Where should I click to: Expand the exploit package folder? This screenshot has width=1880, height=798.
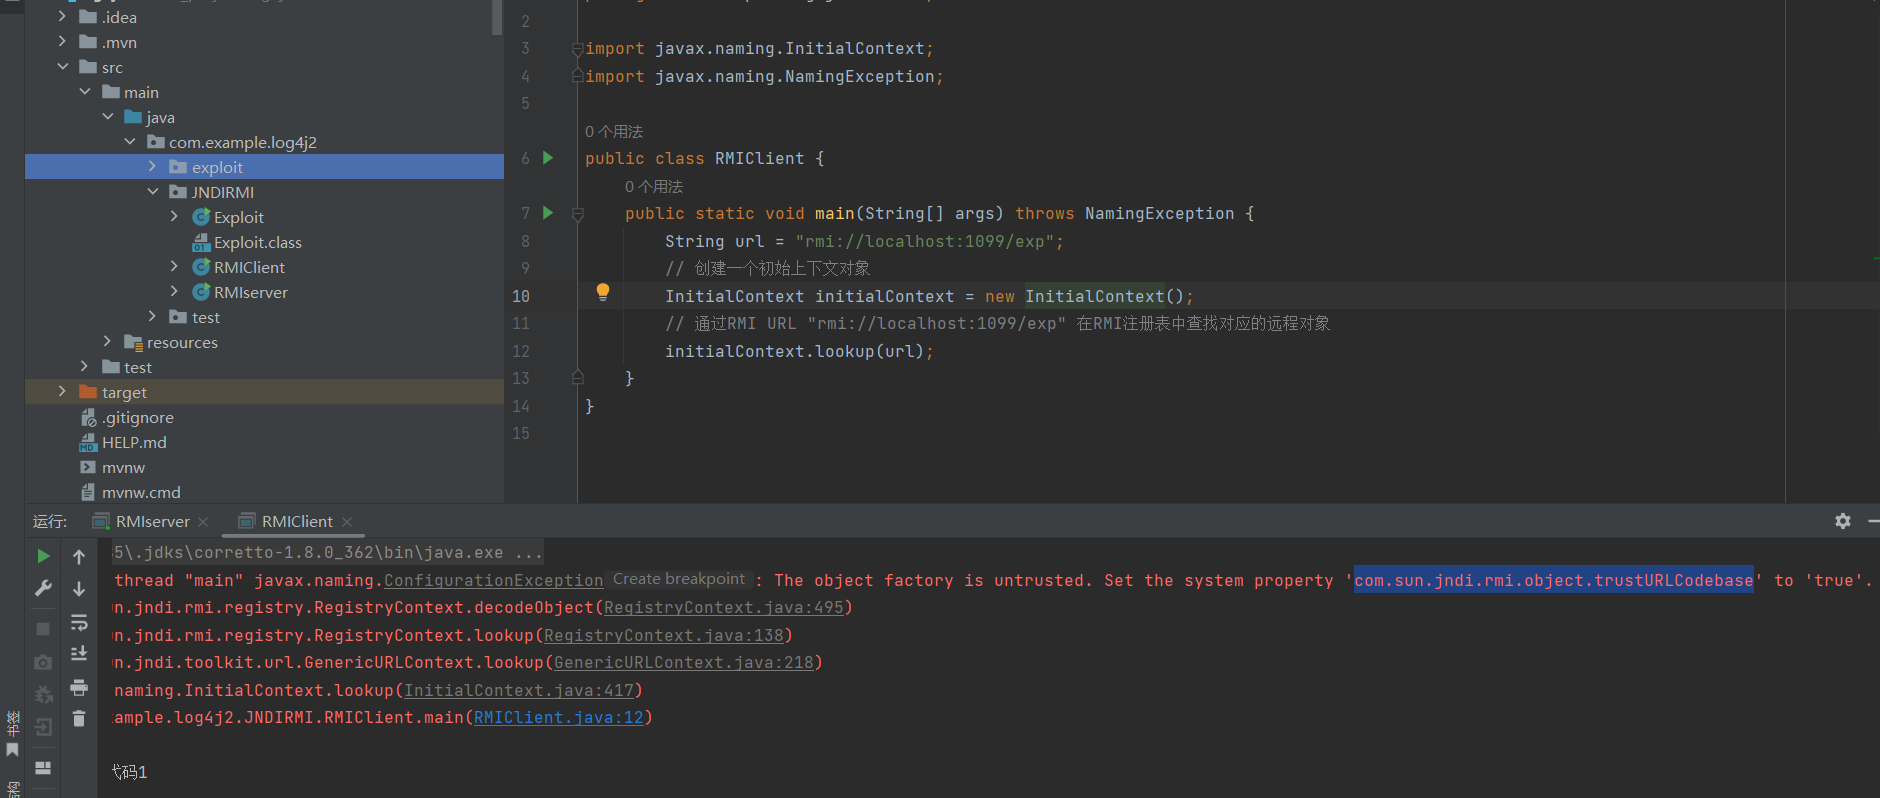pos(152,167)
